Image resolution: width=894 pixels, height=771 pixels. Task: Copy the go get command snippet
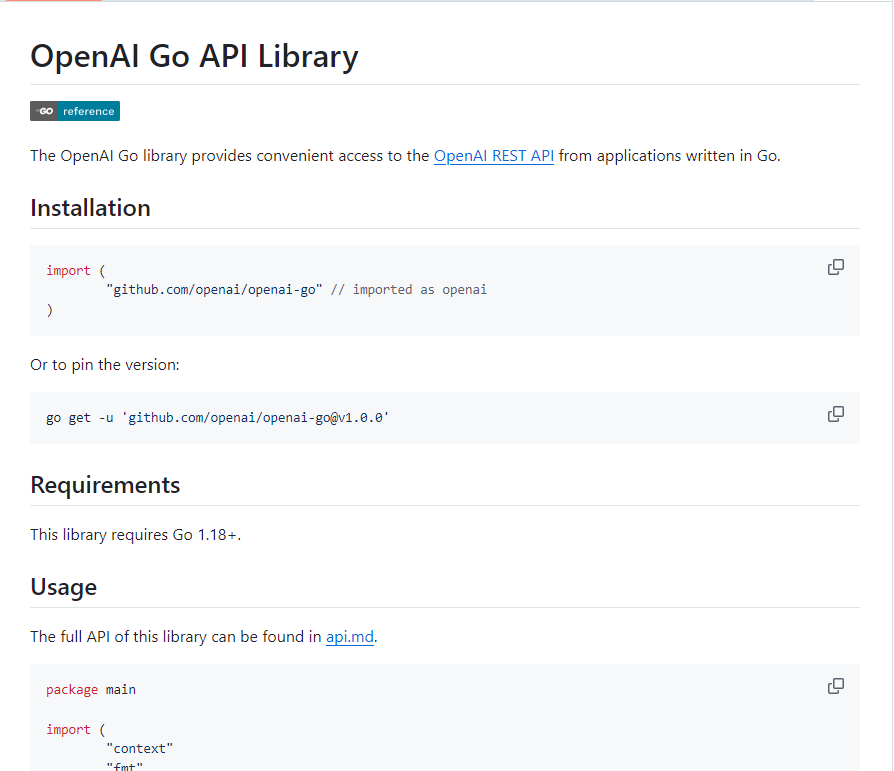(x=836, y=414)
